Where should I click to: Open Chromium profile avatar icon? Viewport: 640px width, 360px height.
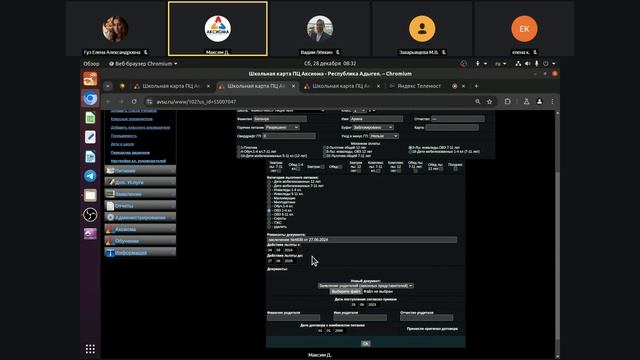(x=539, y=102)
